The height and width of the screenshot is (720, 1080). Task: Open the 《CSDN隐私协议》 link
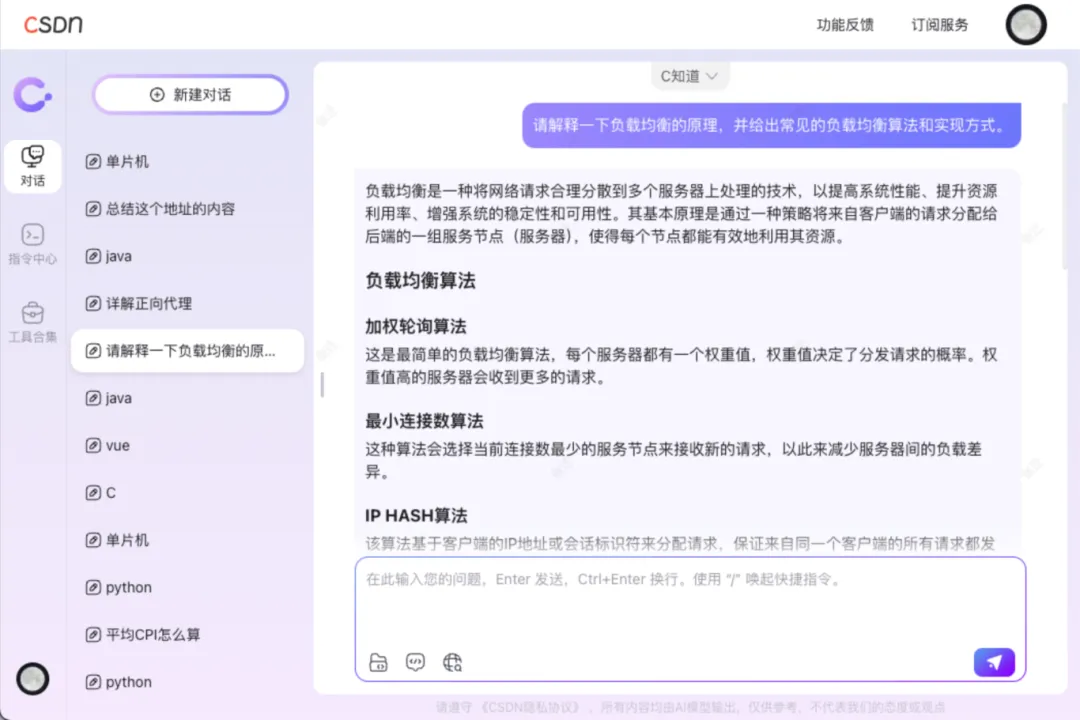click(529, 707)
